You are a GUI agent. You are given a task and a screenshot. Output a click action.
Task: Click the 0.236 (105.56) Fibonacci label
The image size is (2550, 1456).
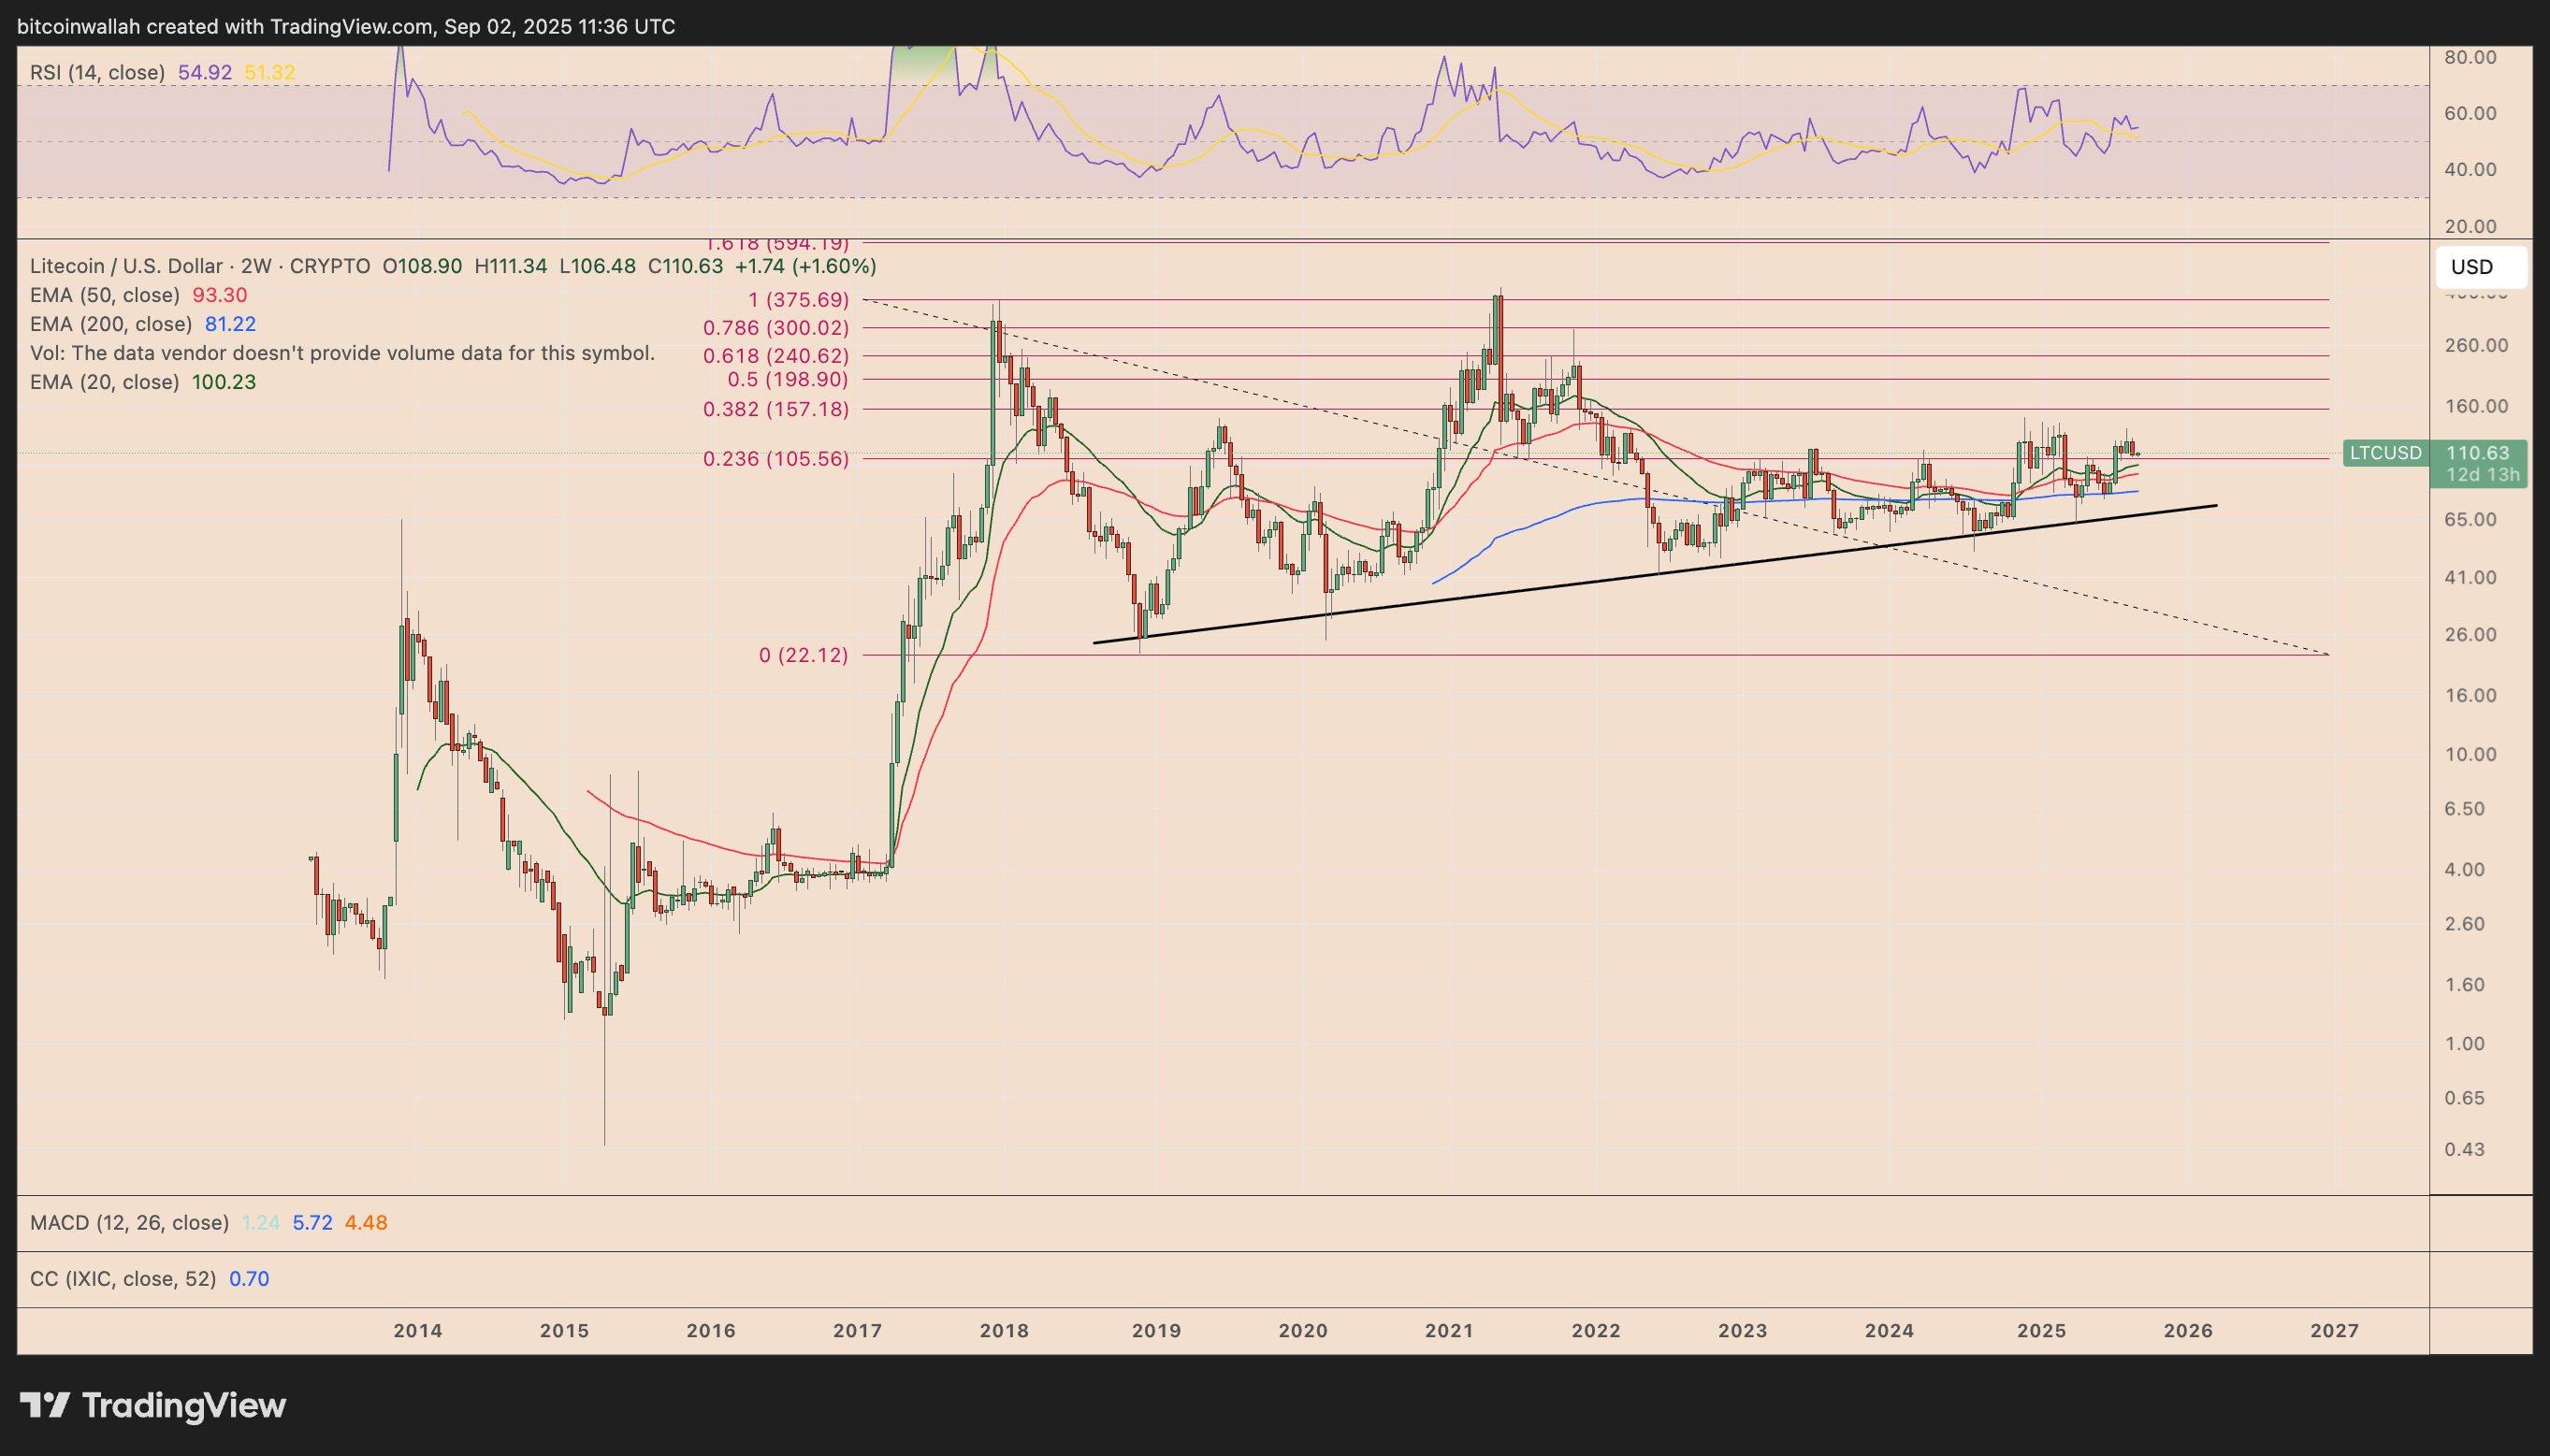point(776,458)
